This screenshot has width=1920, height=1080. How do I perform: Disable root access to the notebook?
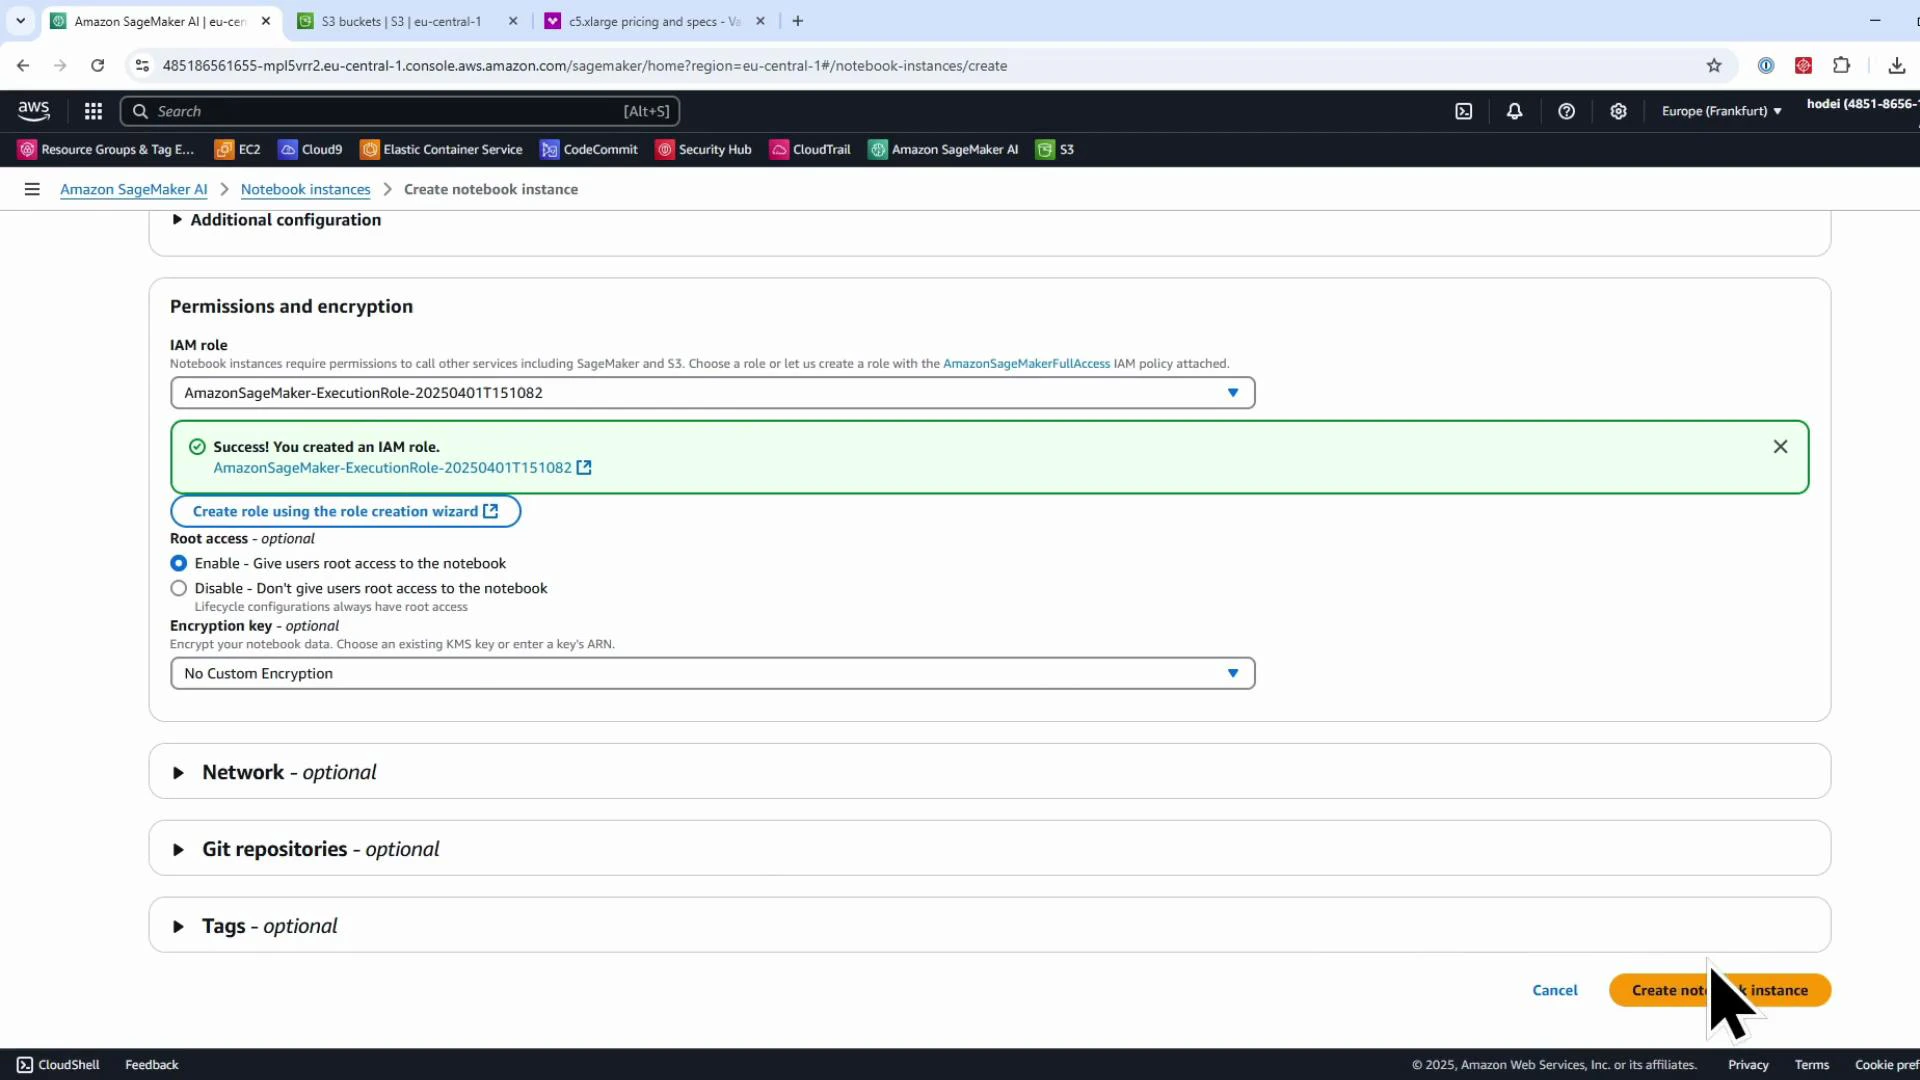(178, 588)
